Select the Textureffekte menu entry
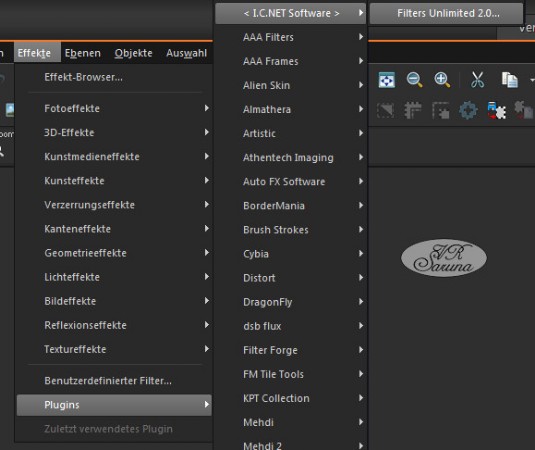The height and width of the screenshot is (450, 535). point(114,349)
